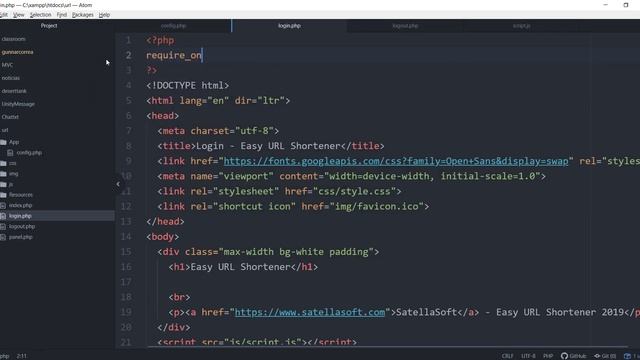Switch to the config.php editor tab
The width and height of the screenshot is (640, 360).
173,26
